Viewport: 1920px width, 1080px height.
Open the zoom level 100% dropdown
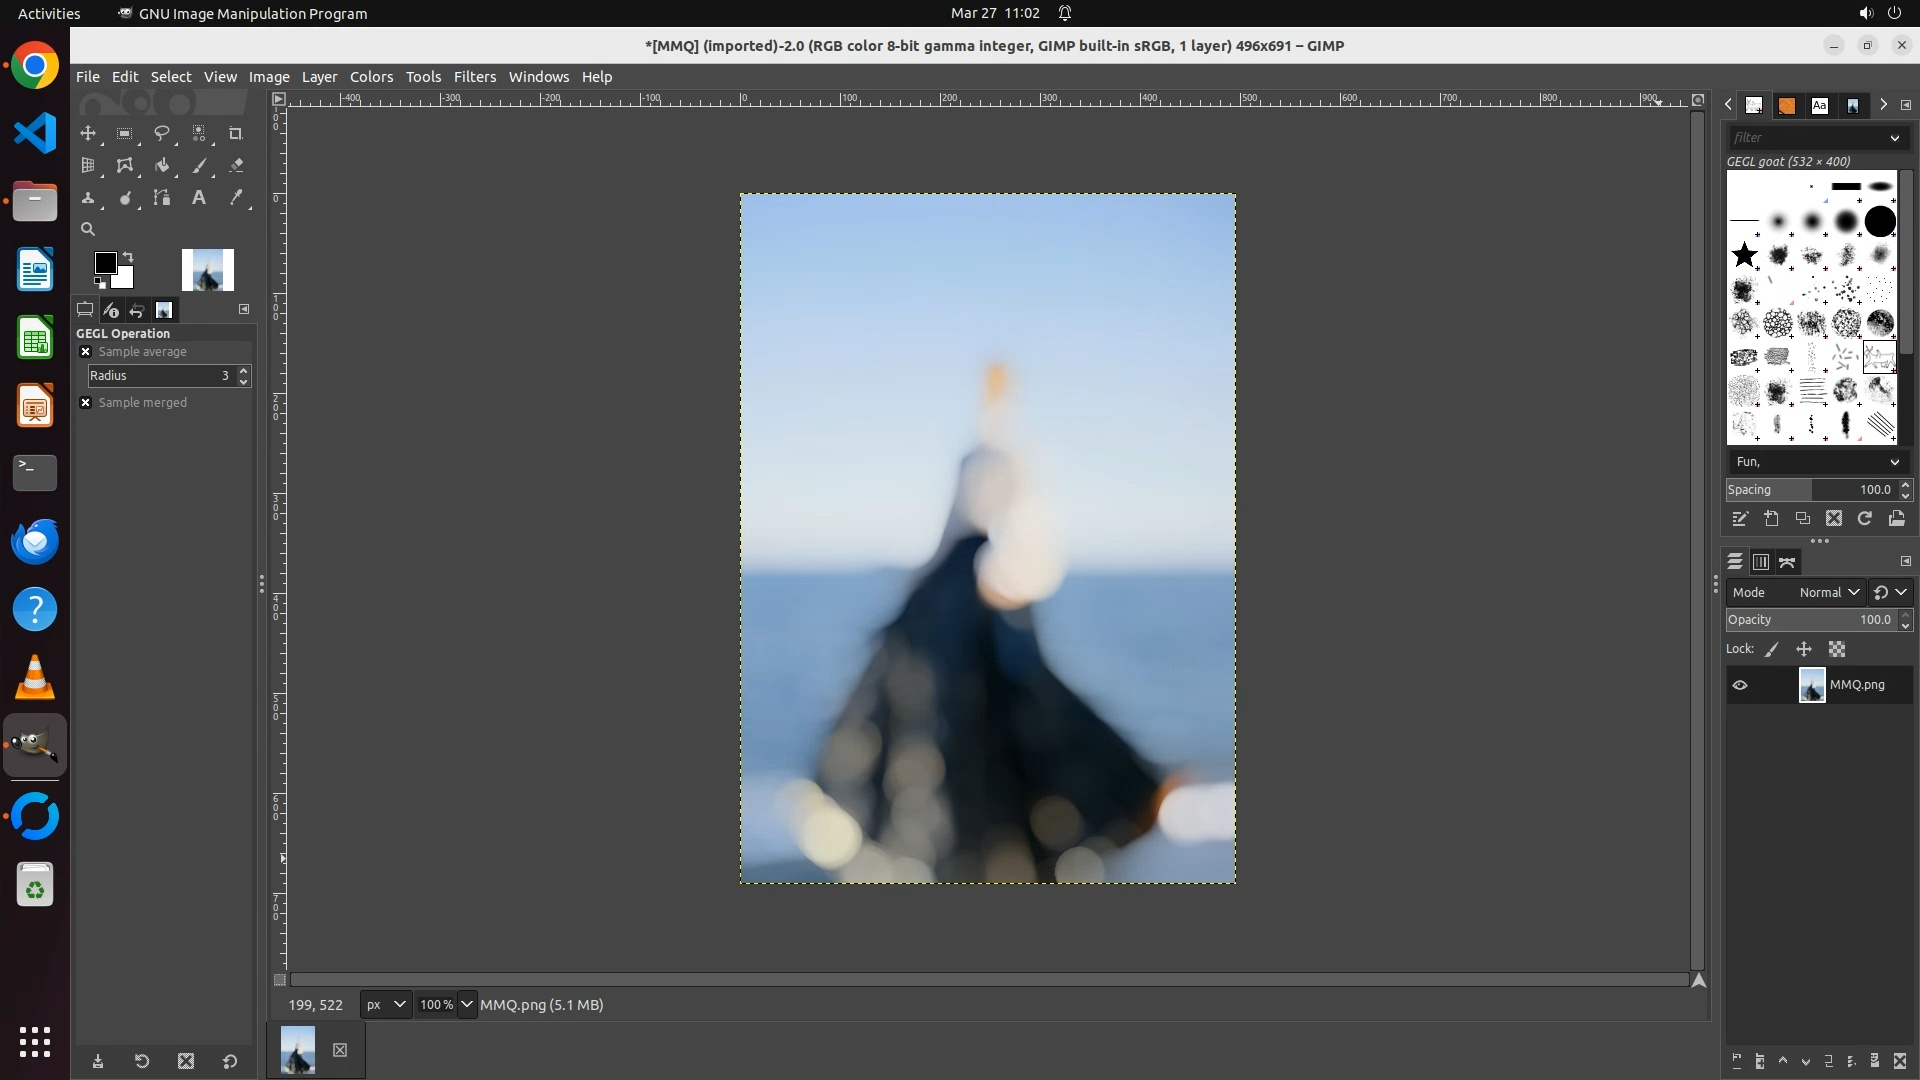466,1005
